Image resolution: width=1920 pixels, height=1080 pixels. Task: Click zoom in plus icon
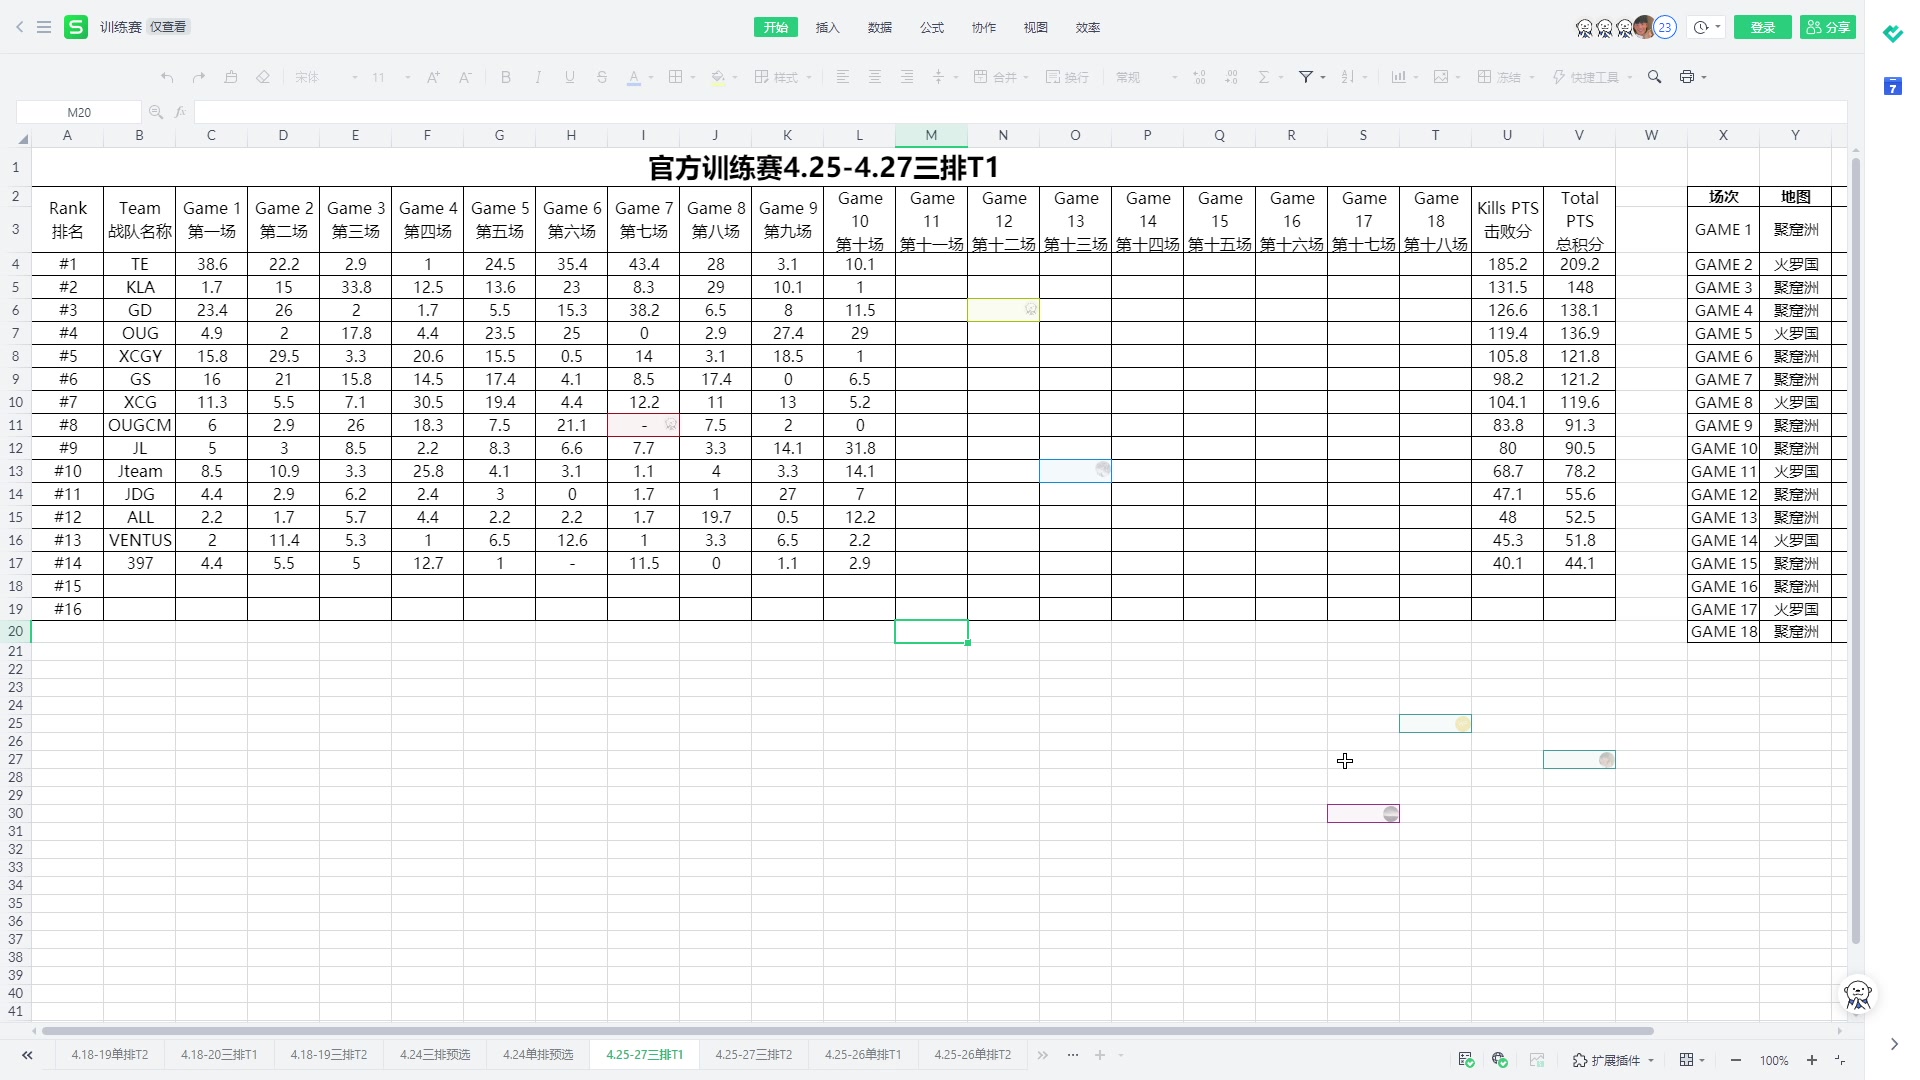click(x=1811, y=1060)
